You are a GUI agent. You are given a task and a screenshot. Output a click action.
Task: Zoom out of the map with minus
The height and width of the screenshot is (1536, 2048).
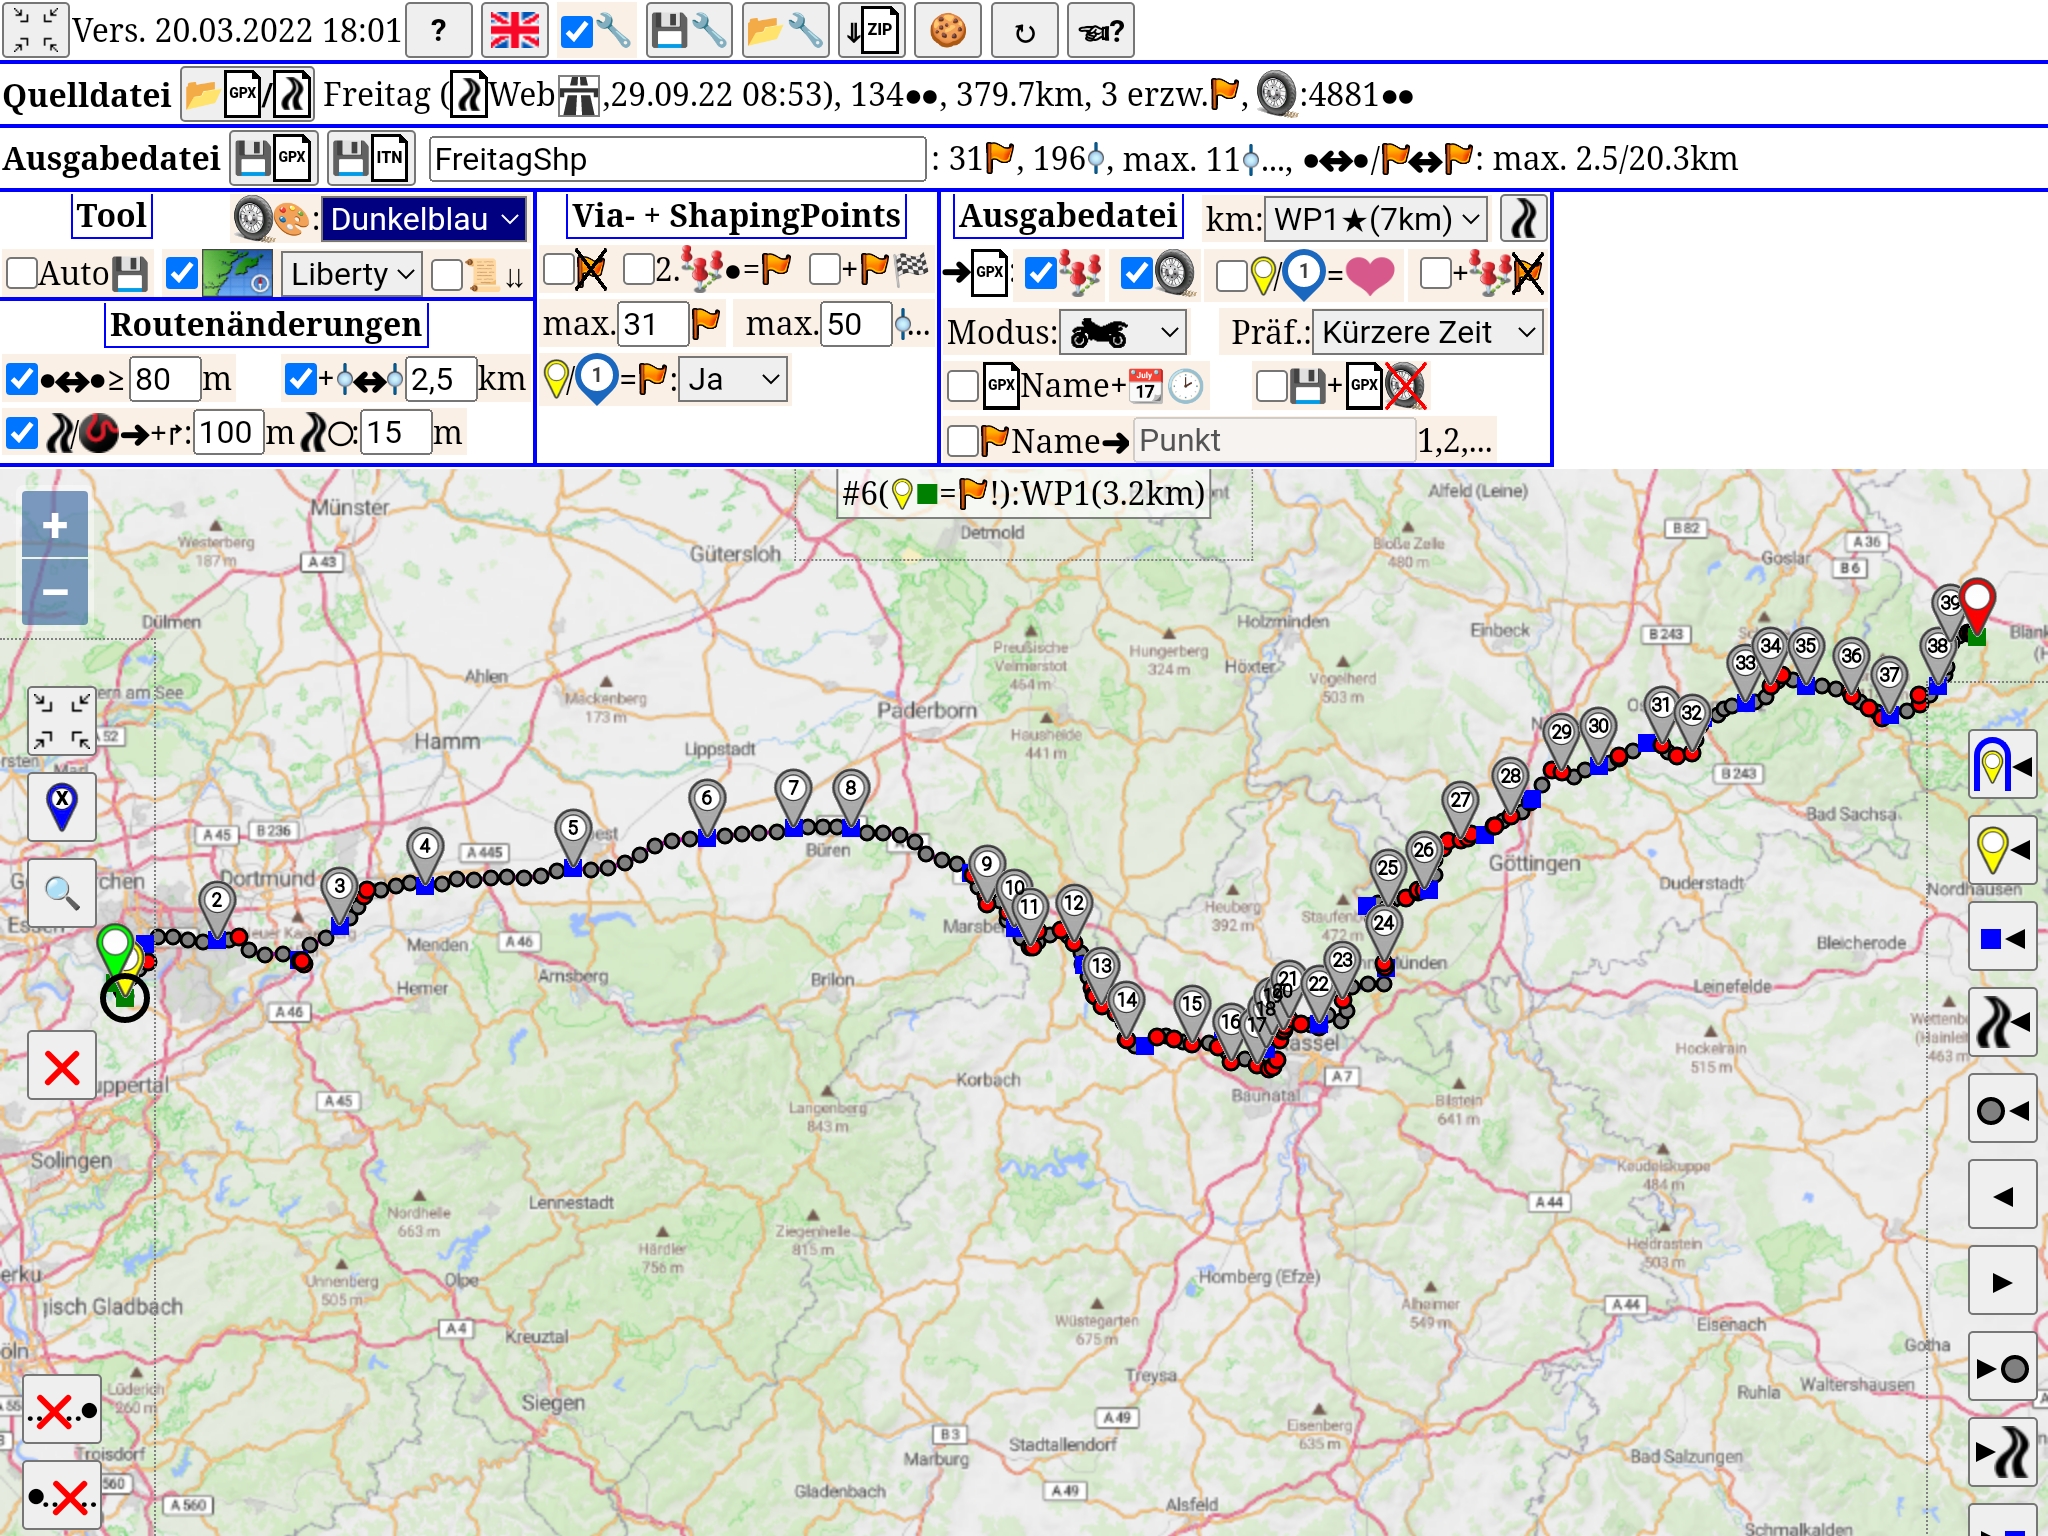[55, 592]
